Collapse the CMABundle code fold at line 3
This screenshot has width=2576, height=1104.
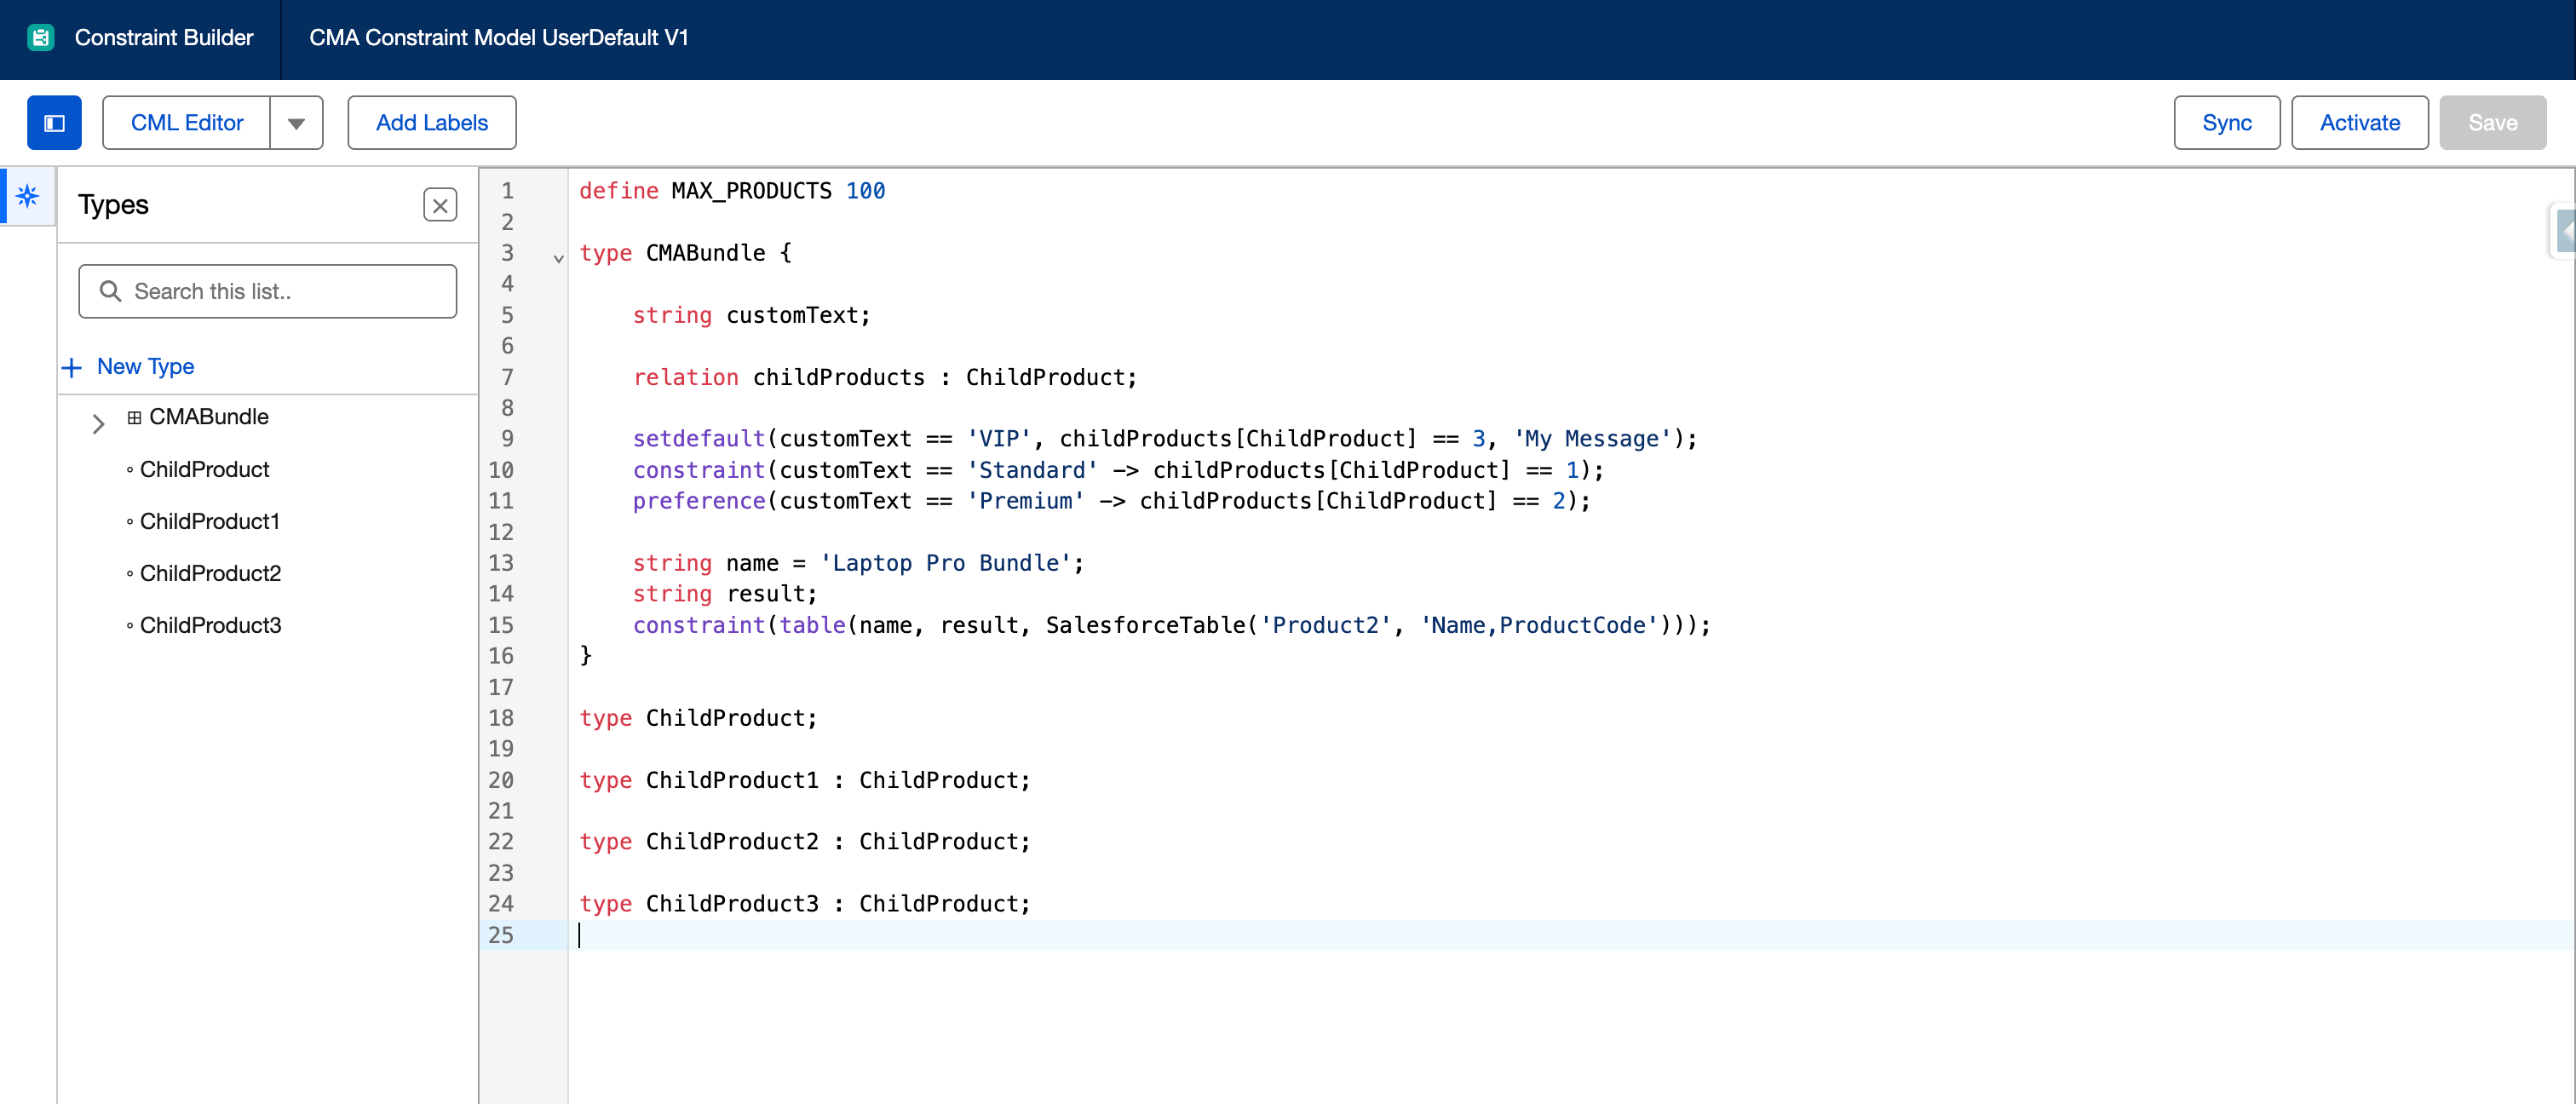coord(558,258)
